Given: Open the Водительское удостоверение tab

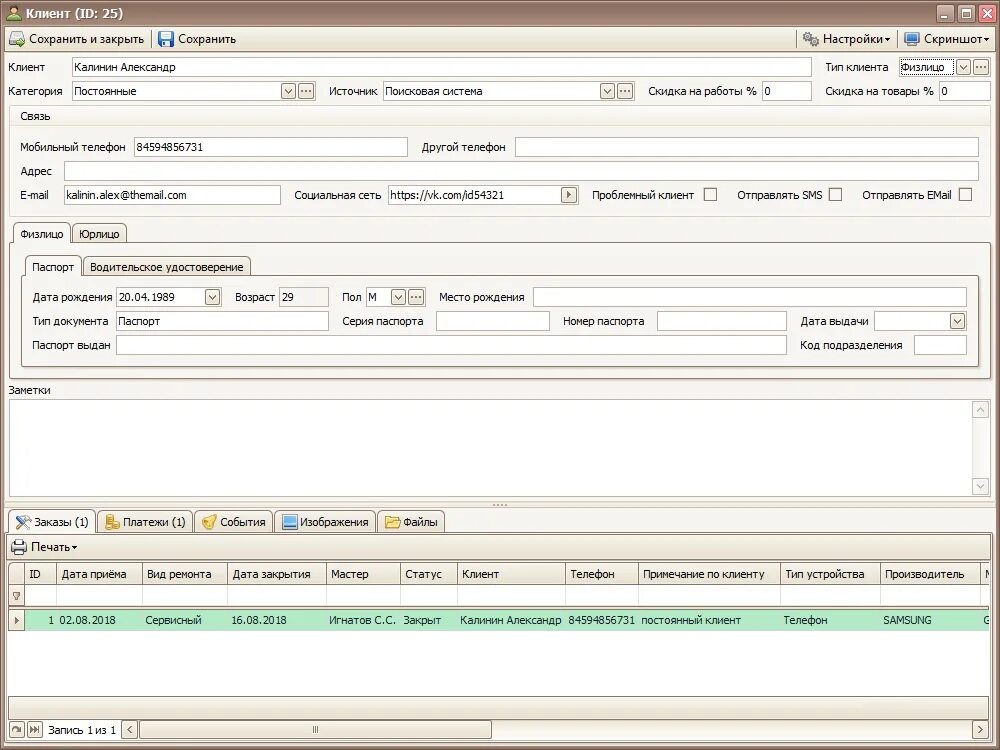Looking at the screenshot, I should tap(166, 267).
